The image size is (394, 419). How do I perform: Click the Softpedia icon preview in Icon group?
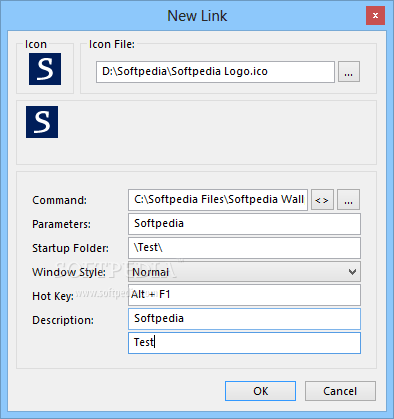click(45, 69)
